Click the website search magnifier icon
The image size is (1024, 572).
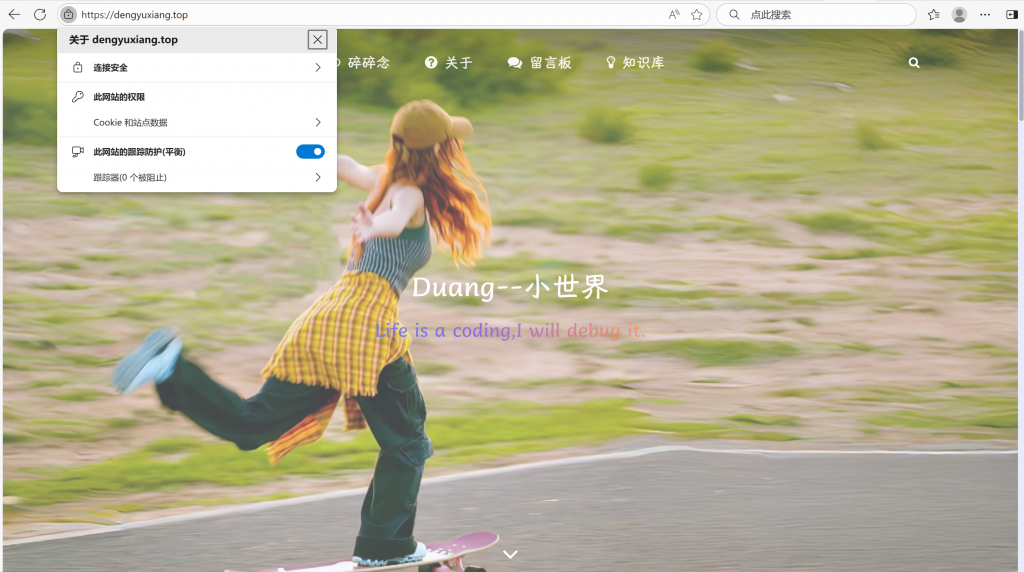(x=914, y=63)
